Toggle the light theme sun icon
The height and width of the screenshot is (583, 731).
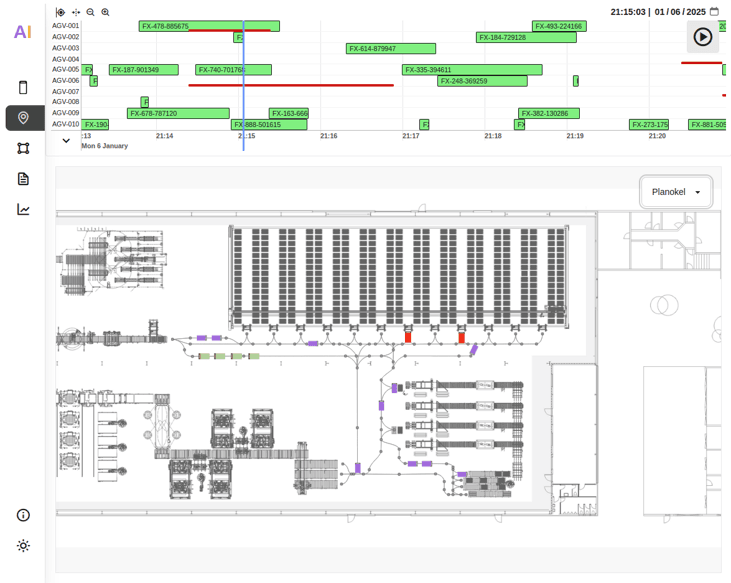(x=23, y=546)
